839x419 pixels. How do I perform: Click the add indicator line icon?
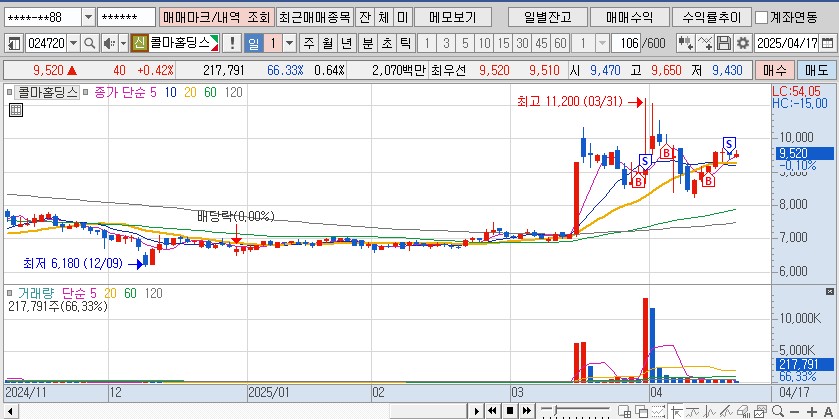point(705,43)
